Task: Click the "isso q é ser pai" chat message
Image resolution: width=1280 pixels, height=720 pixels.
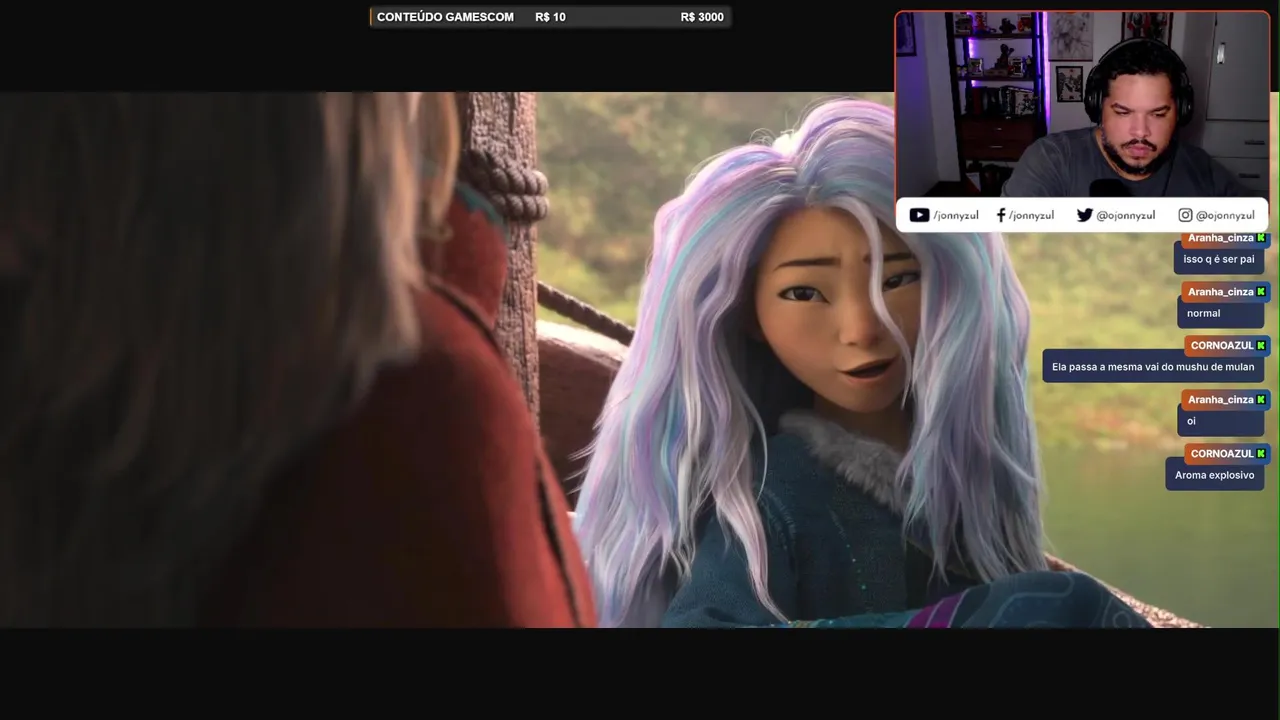Action: coord(1219,259)
